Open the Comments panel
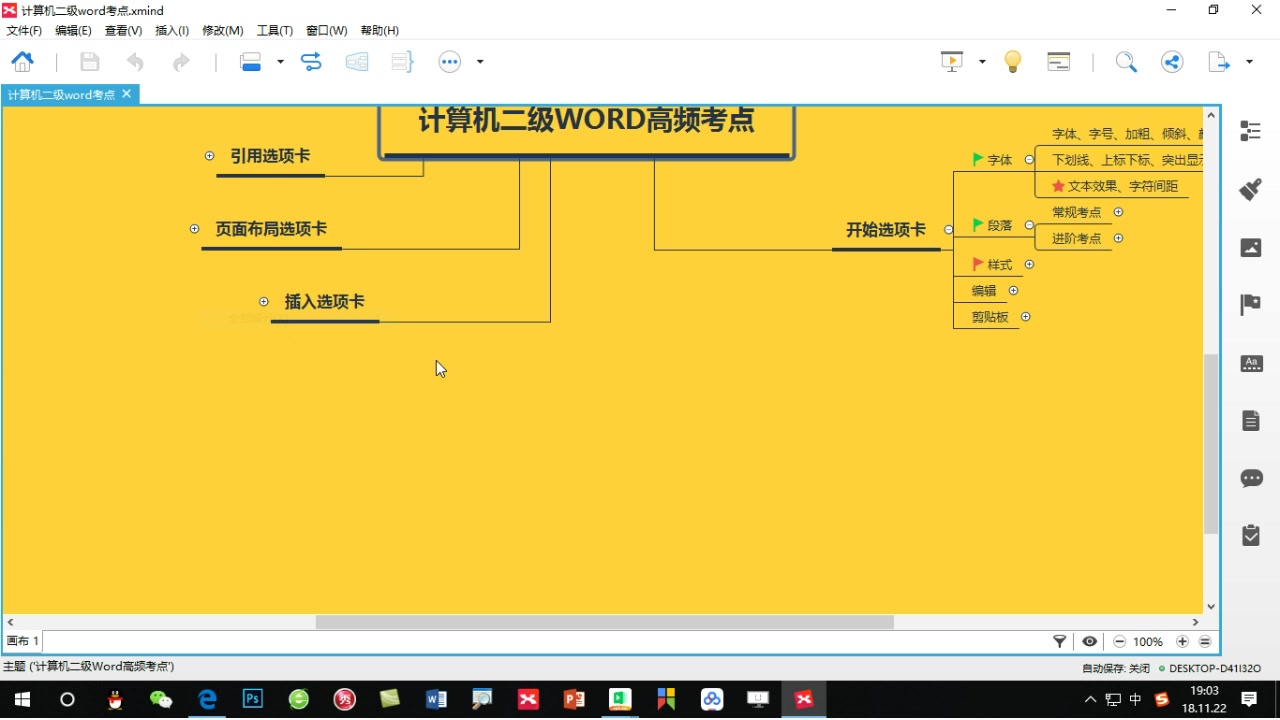Image resolution: width=1280 pixels, height=720 pixels. point(1251,478)
